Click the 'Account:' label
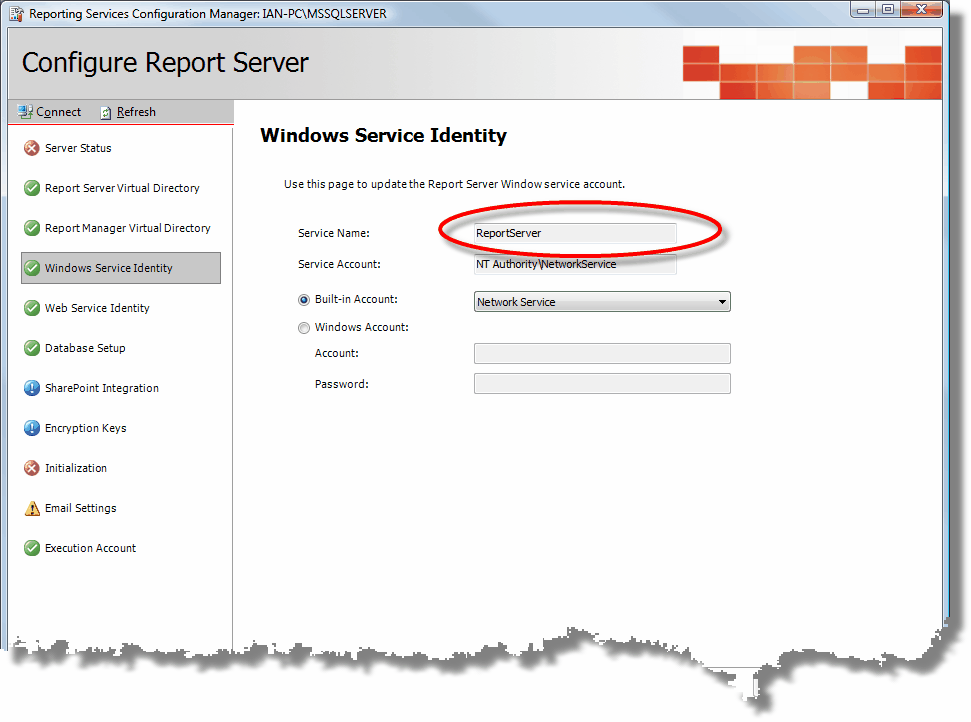 point(336,354)
